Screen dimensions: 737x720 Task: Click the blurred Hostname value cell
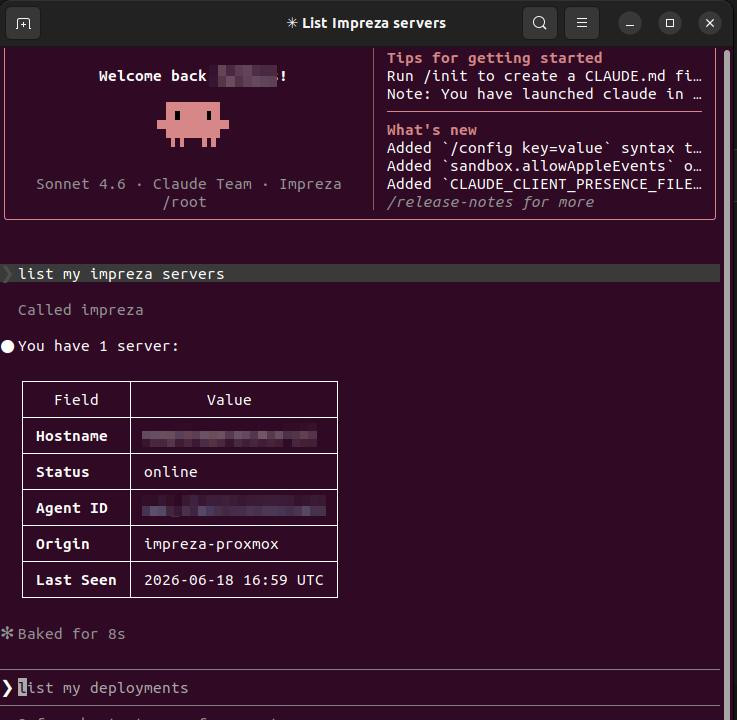click(x=234, y=436)
